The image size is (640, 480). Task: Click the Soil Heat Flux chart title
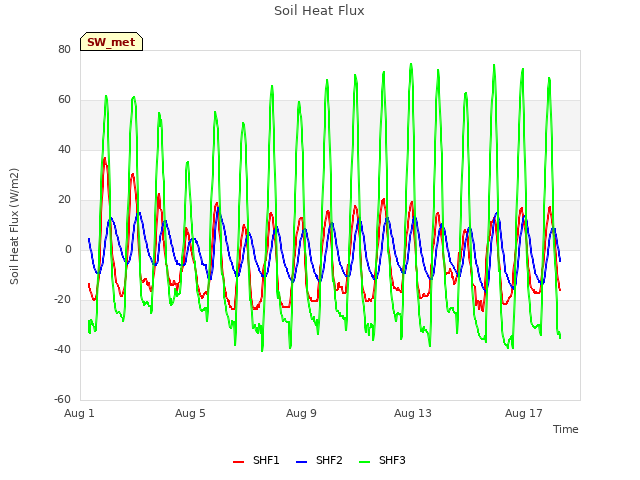(x=319, y=11)
